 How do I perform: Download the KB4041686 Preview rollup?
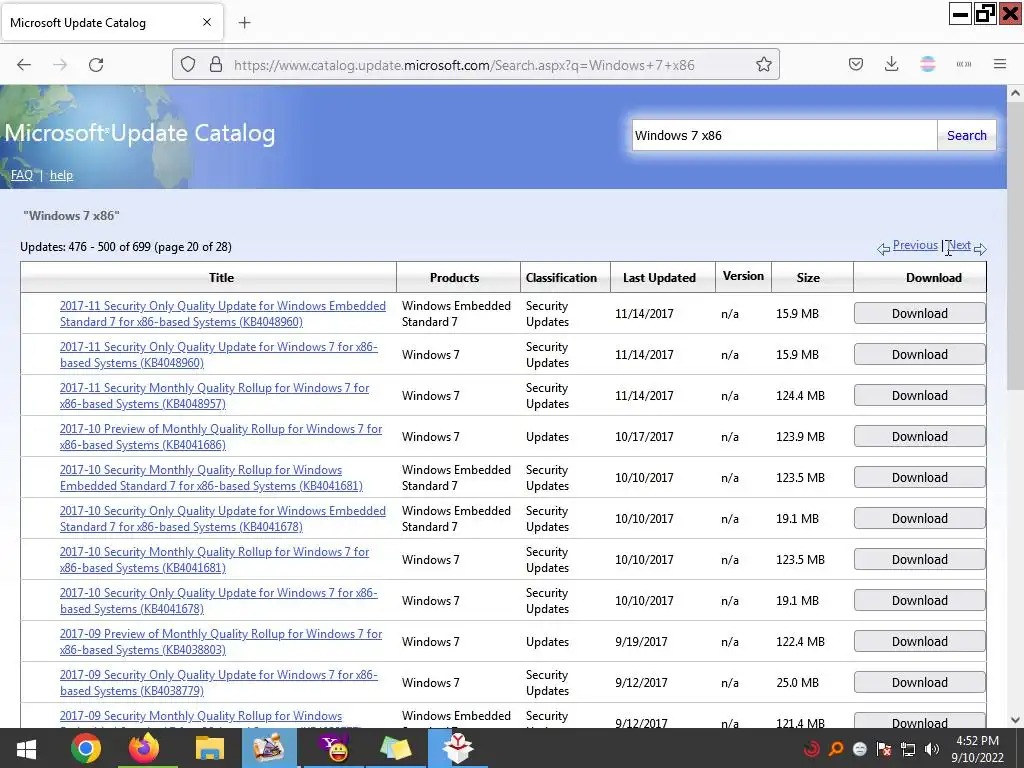pos(920,437)
